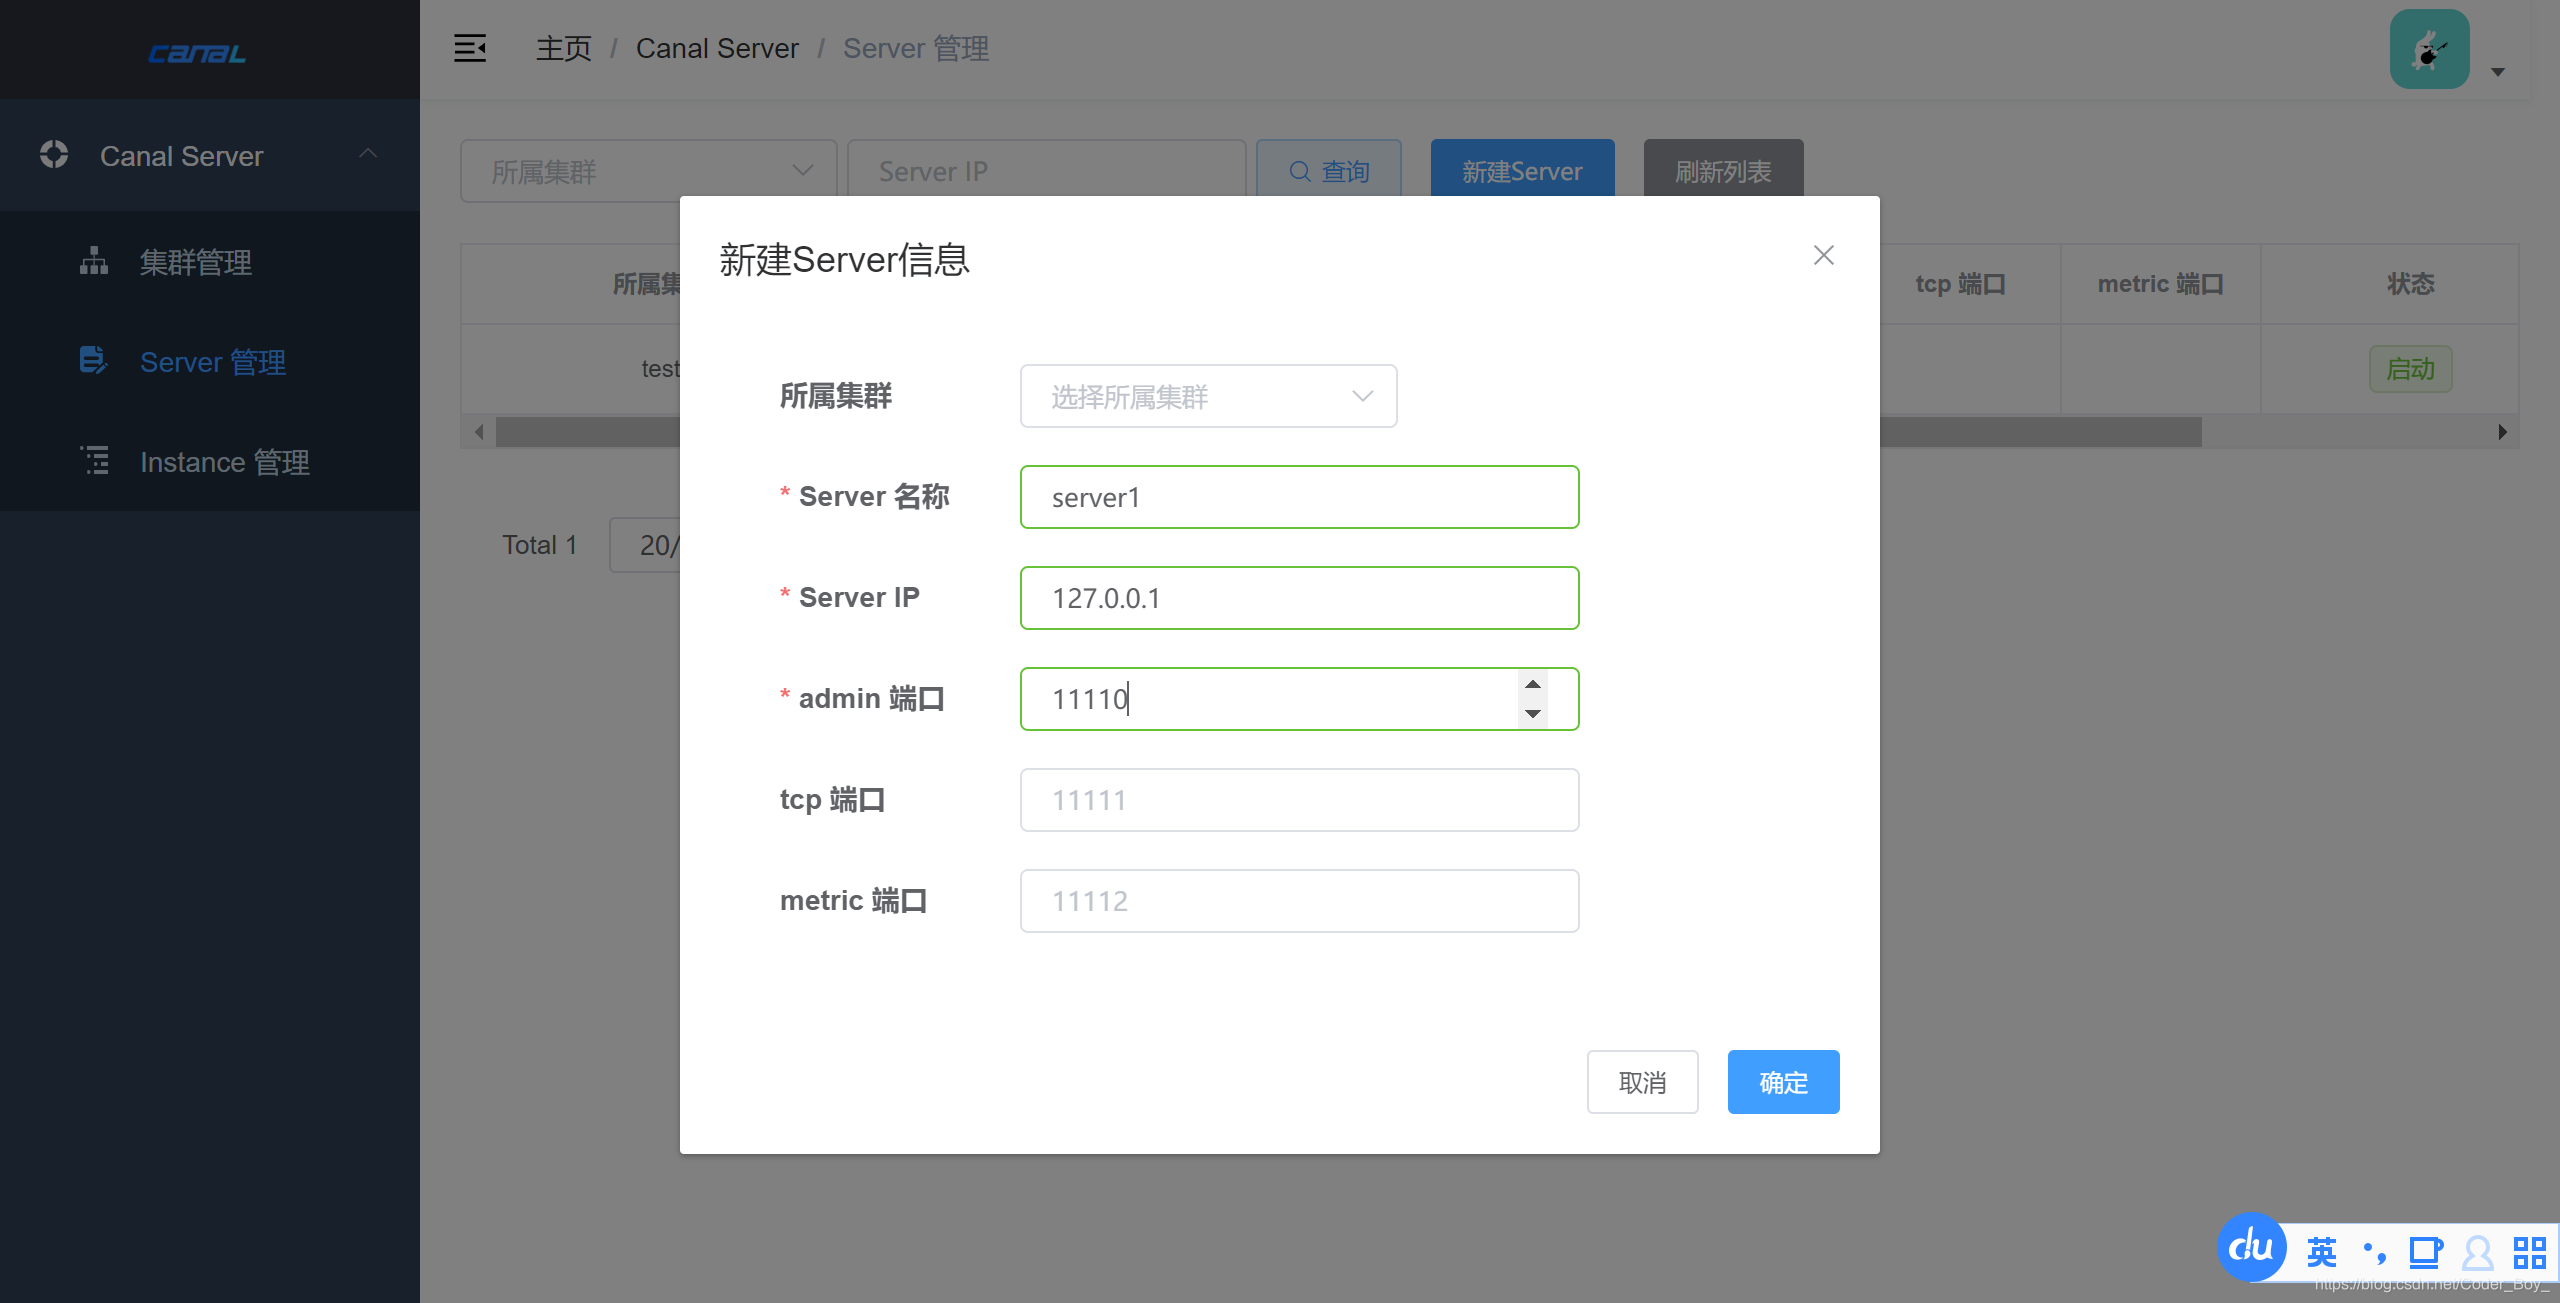Viewport: 2560px width, 1303px height.
Task: Click the canal logo
Action: coord(197,53)
